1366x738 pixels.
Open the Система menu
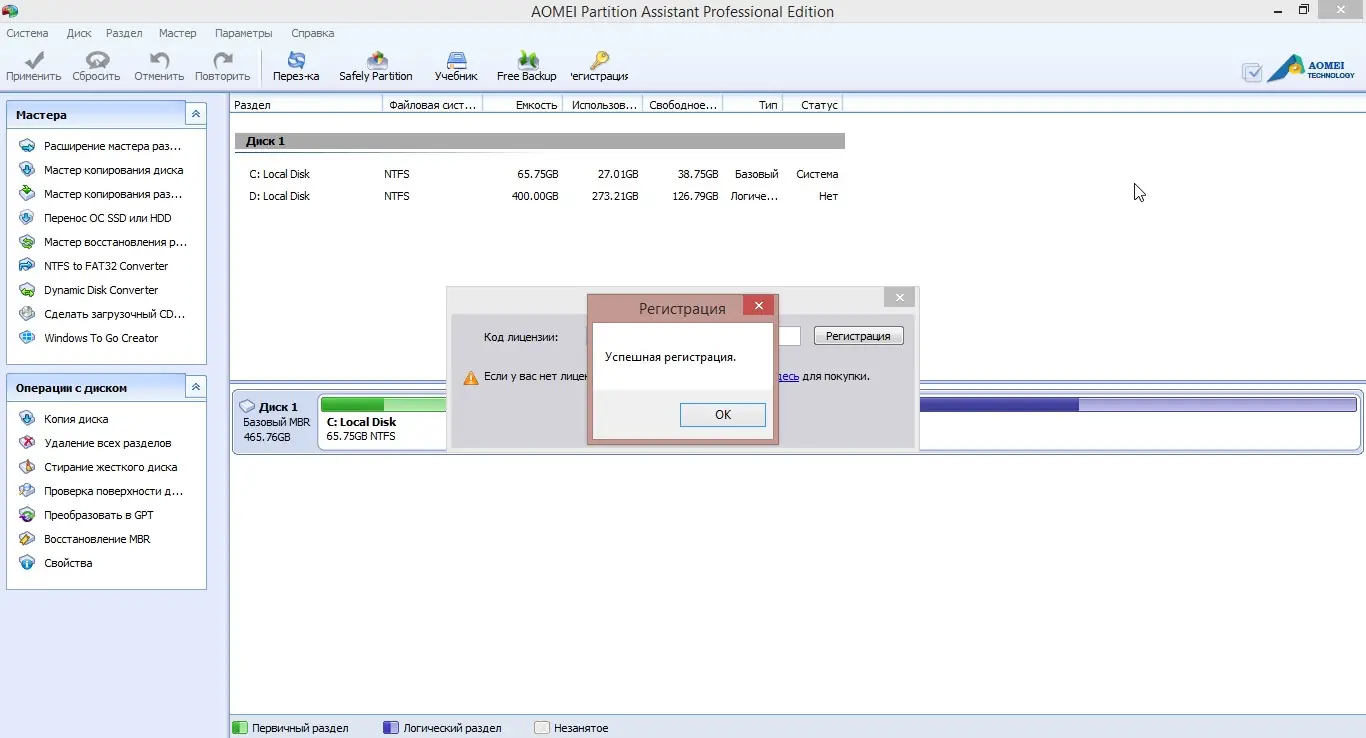(x=27, y=33)
